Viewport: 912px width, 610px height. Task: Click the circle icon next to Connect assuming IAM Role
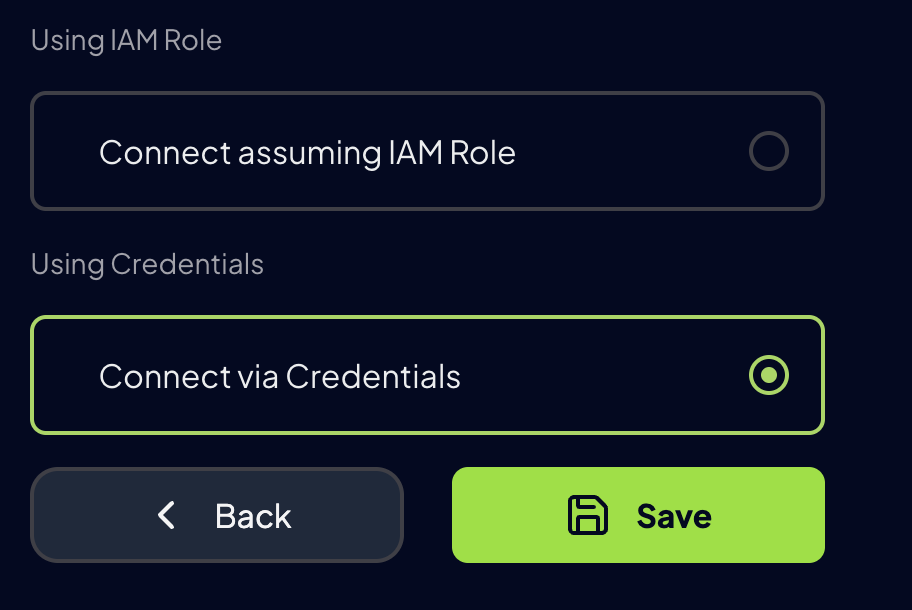768,151
